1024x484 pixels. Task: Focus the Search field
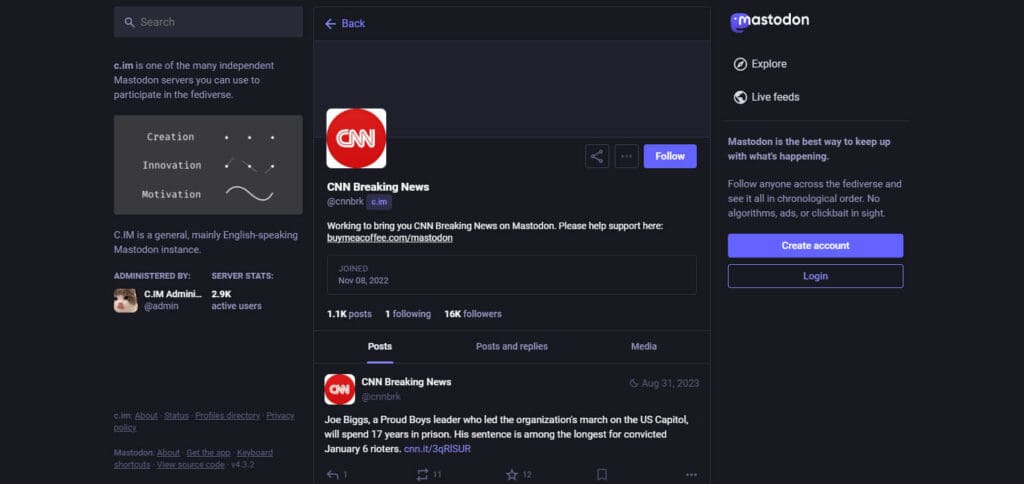[208, 22]
